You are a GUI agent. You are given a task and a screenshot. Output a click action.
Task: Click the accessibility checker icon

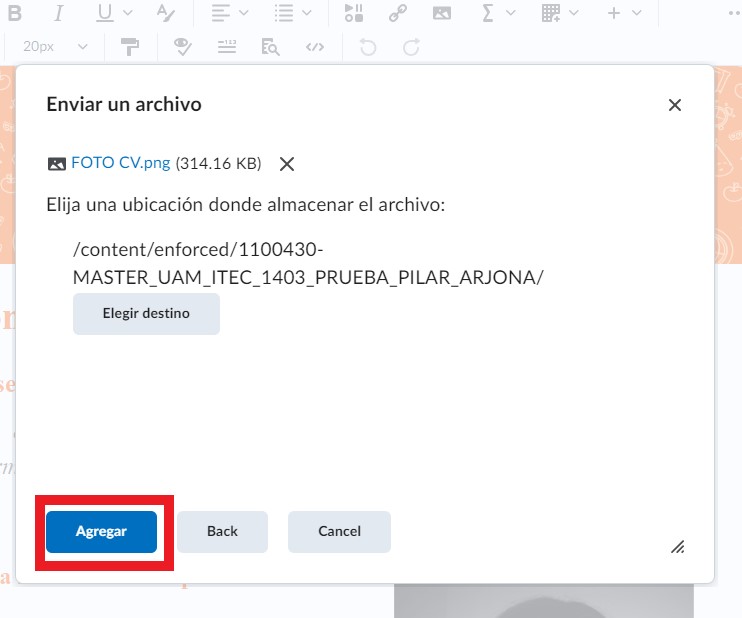coord(182,47)
